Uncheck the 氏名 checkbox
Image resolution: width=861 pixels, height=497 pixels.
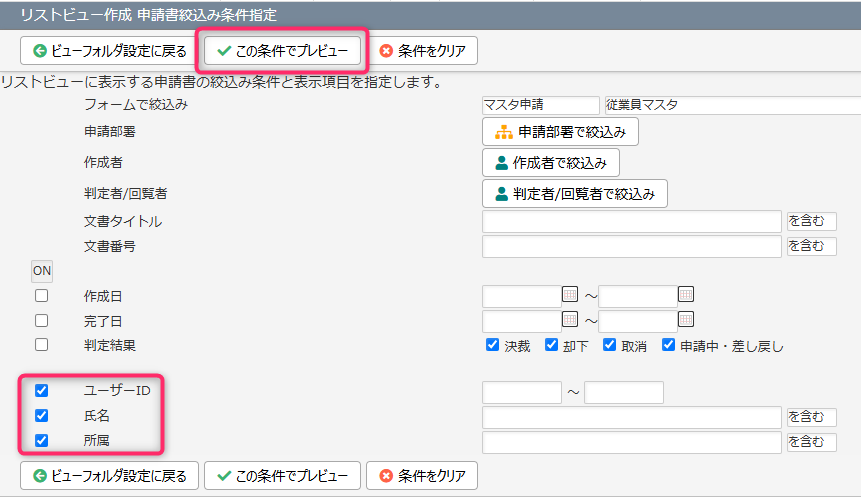pos(41,415)
